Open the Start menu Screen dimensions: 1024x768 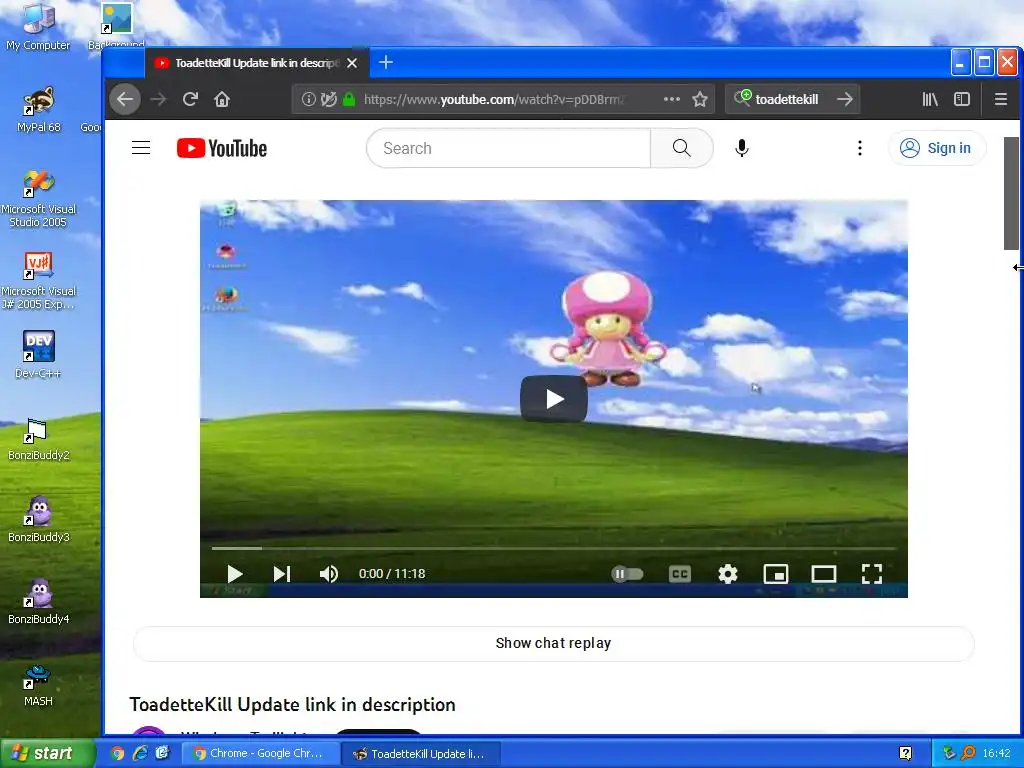tap(48, 753)
